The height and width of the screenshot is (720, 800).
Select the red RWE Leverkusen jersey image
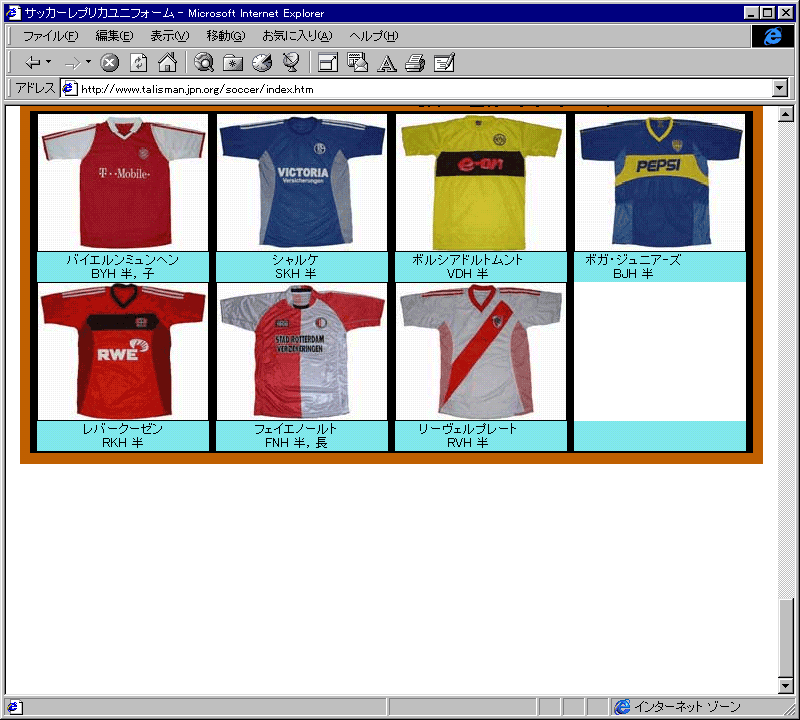[x=123, y=352]
